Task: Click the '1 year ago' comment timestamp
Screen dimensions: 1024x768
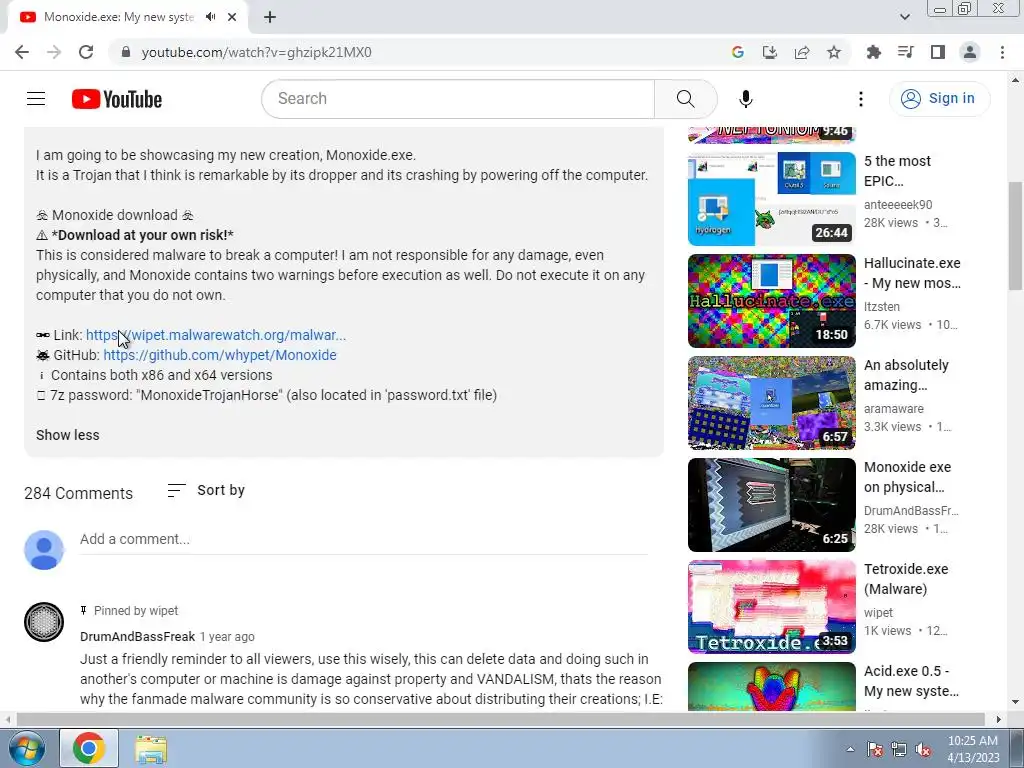Action: [227, 637]
